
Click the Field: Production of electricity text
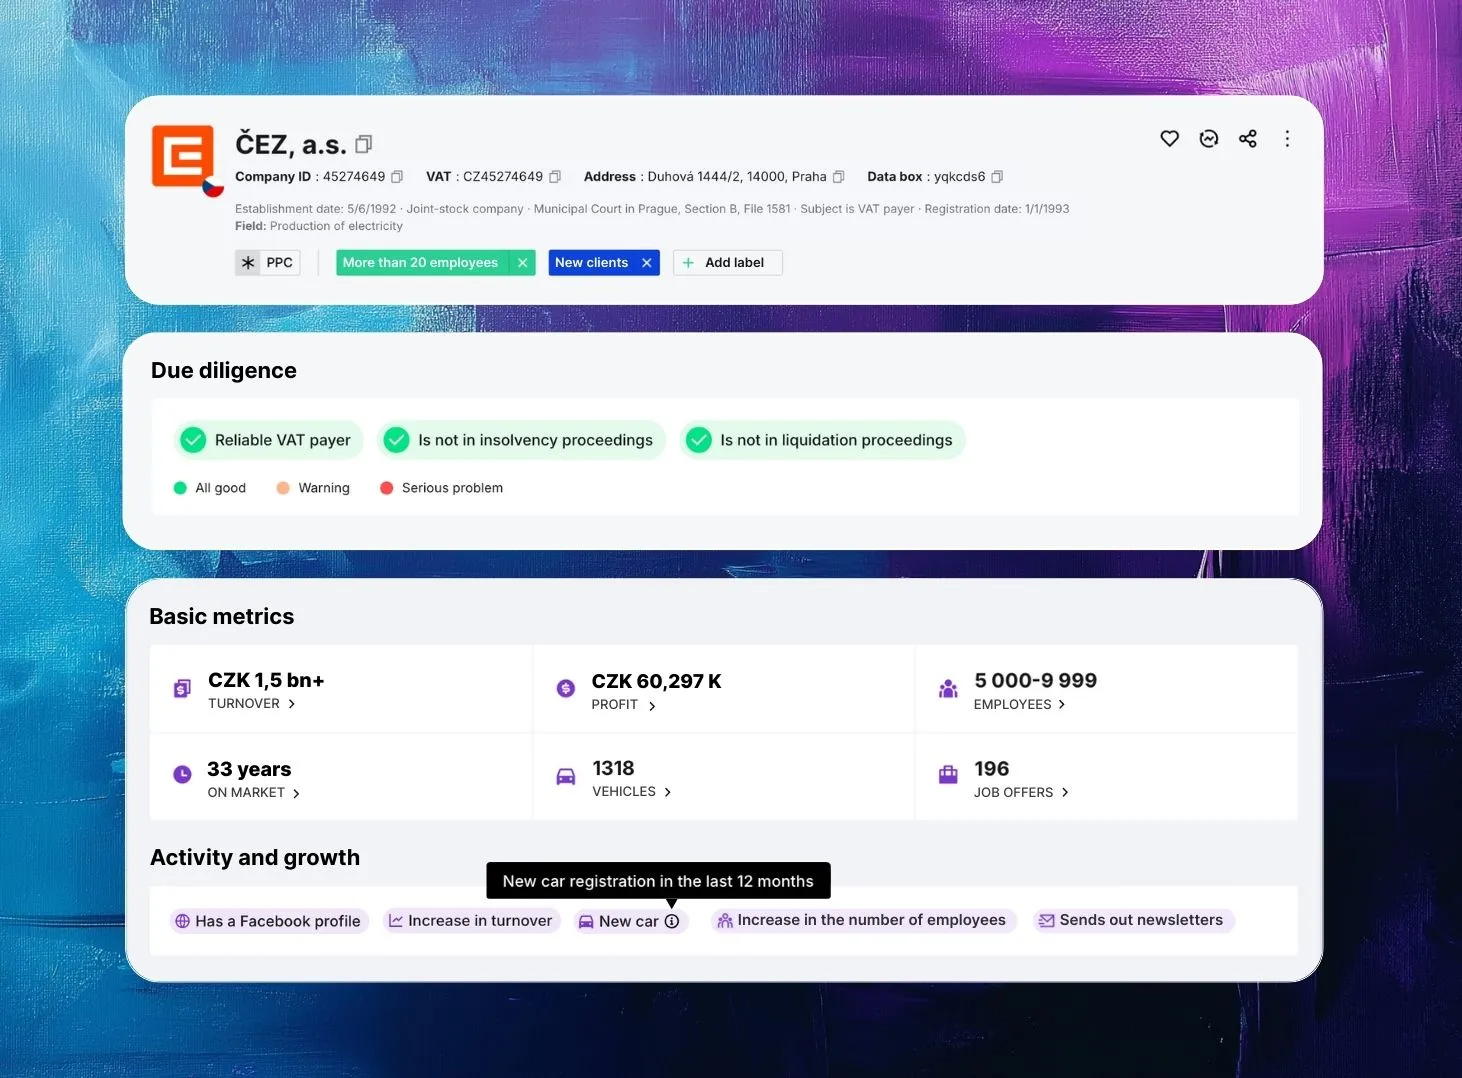(x=319, y=226)
